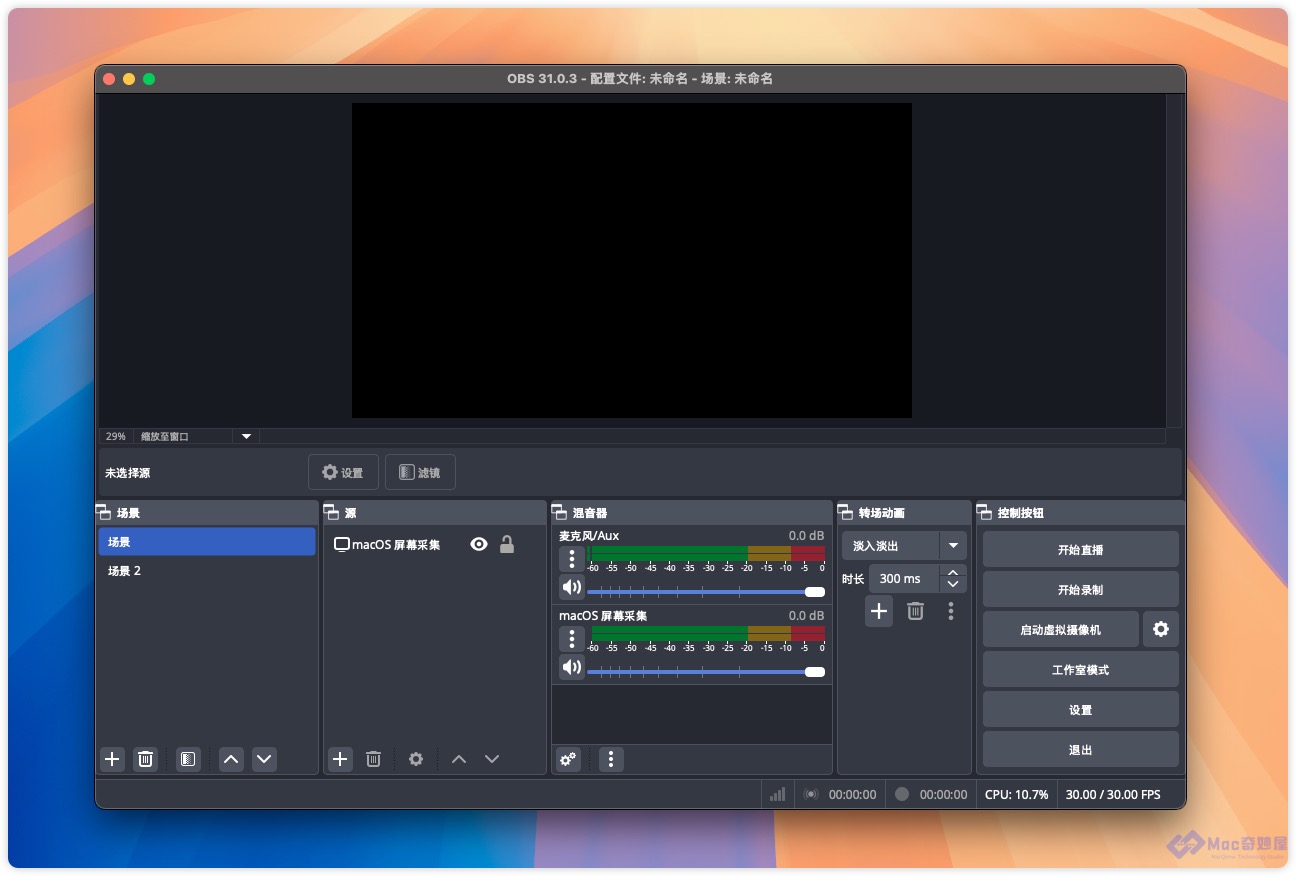The width and height of the screenshot is (1296, 876).
Task: Mute the macOS 屏幕采集 audio speaker icon
Action: (x=571, y=667)
